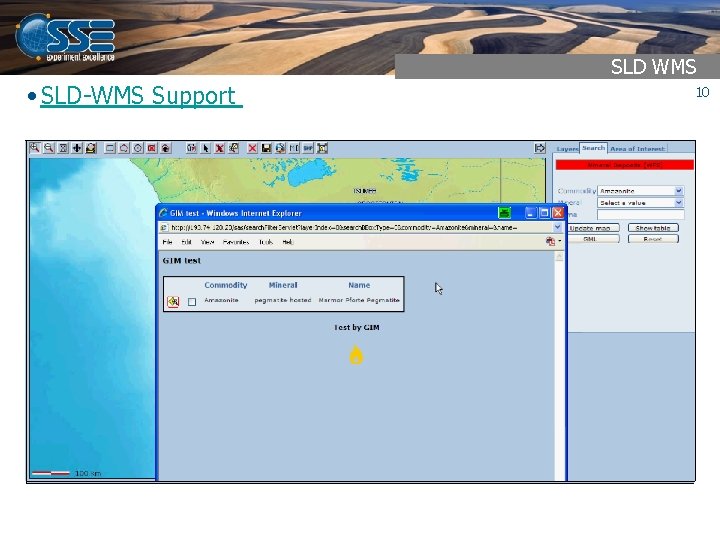Click the identify feature toolbar icon
Viewport: 720px width, 540px height.
pyautogui.click(x=191, y=148)
